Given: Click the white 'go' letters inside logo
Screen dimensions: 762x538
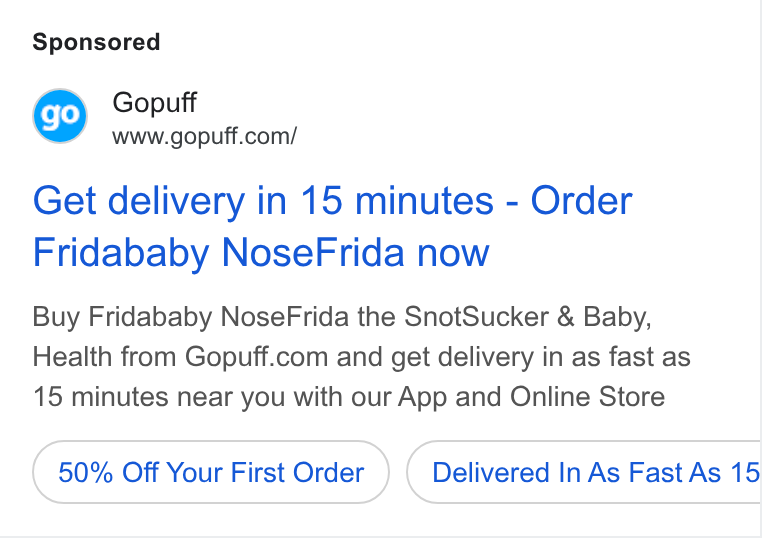Looking at the screenshot, I should point(60,117).
